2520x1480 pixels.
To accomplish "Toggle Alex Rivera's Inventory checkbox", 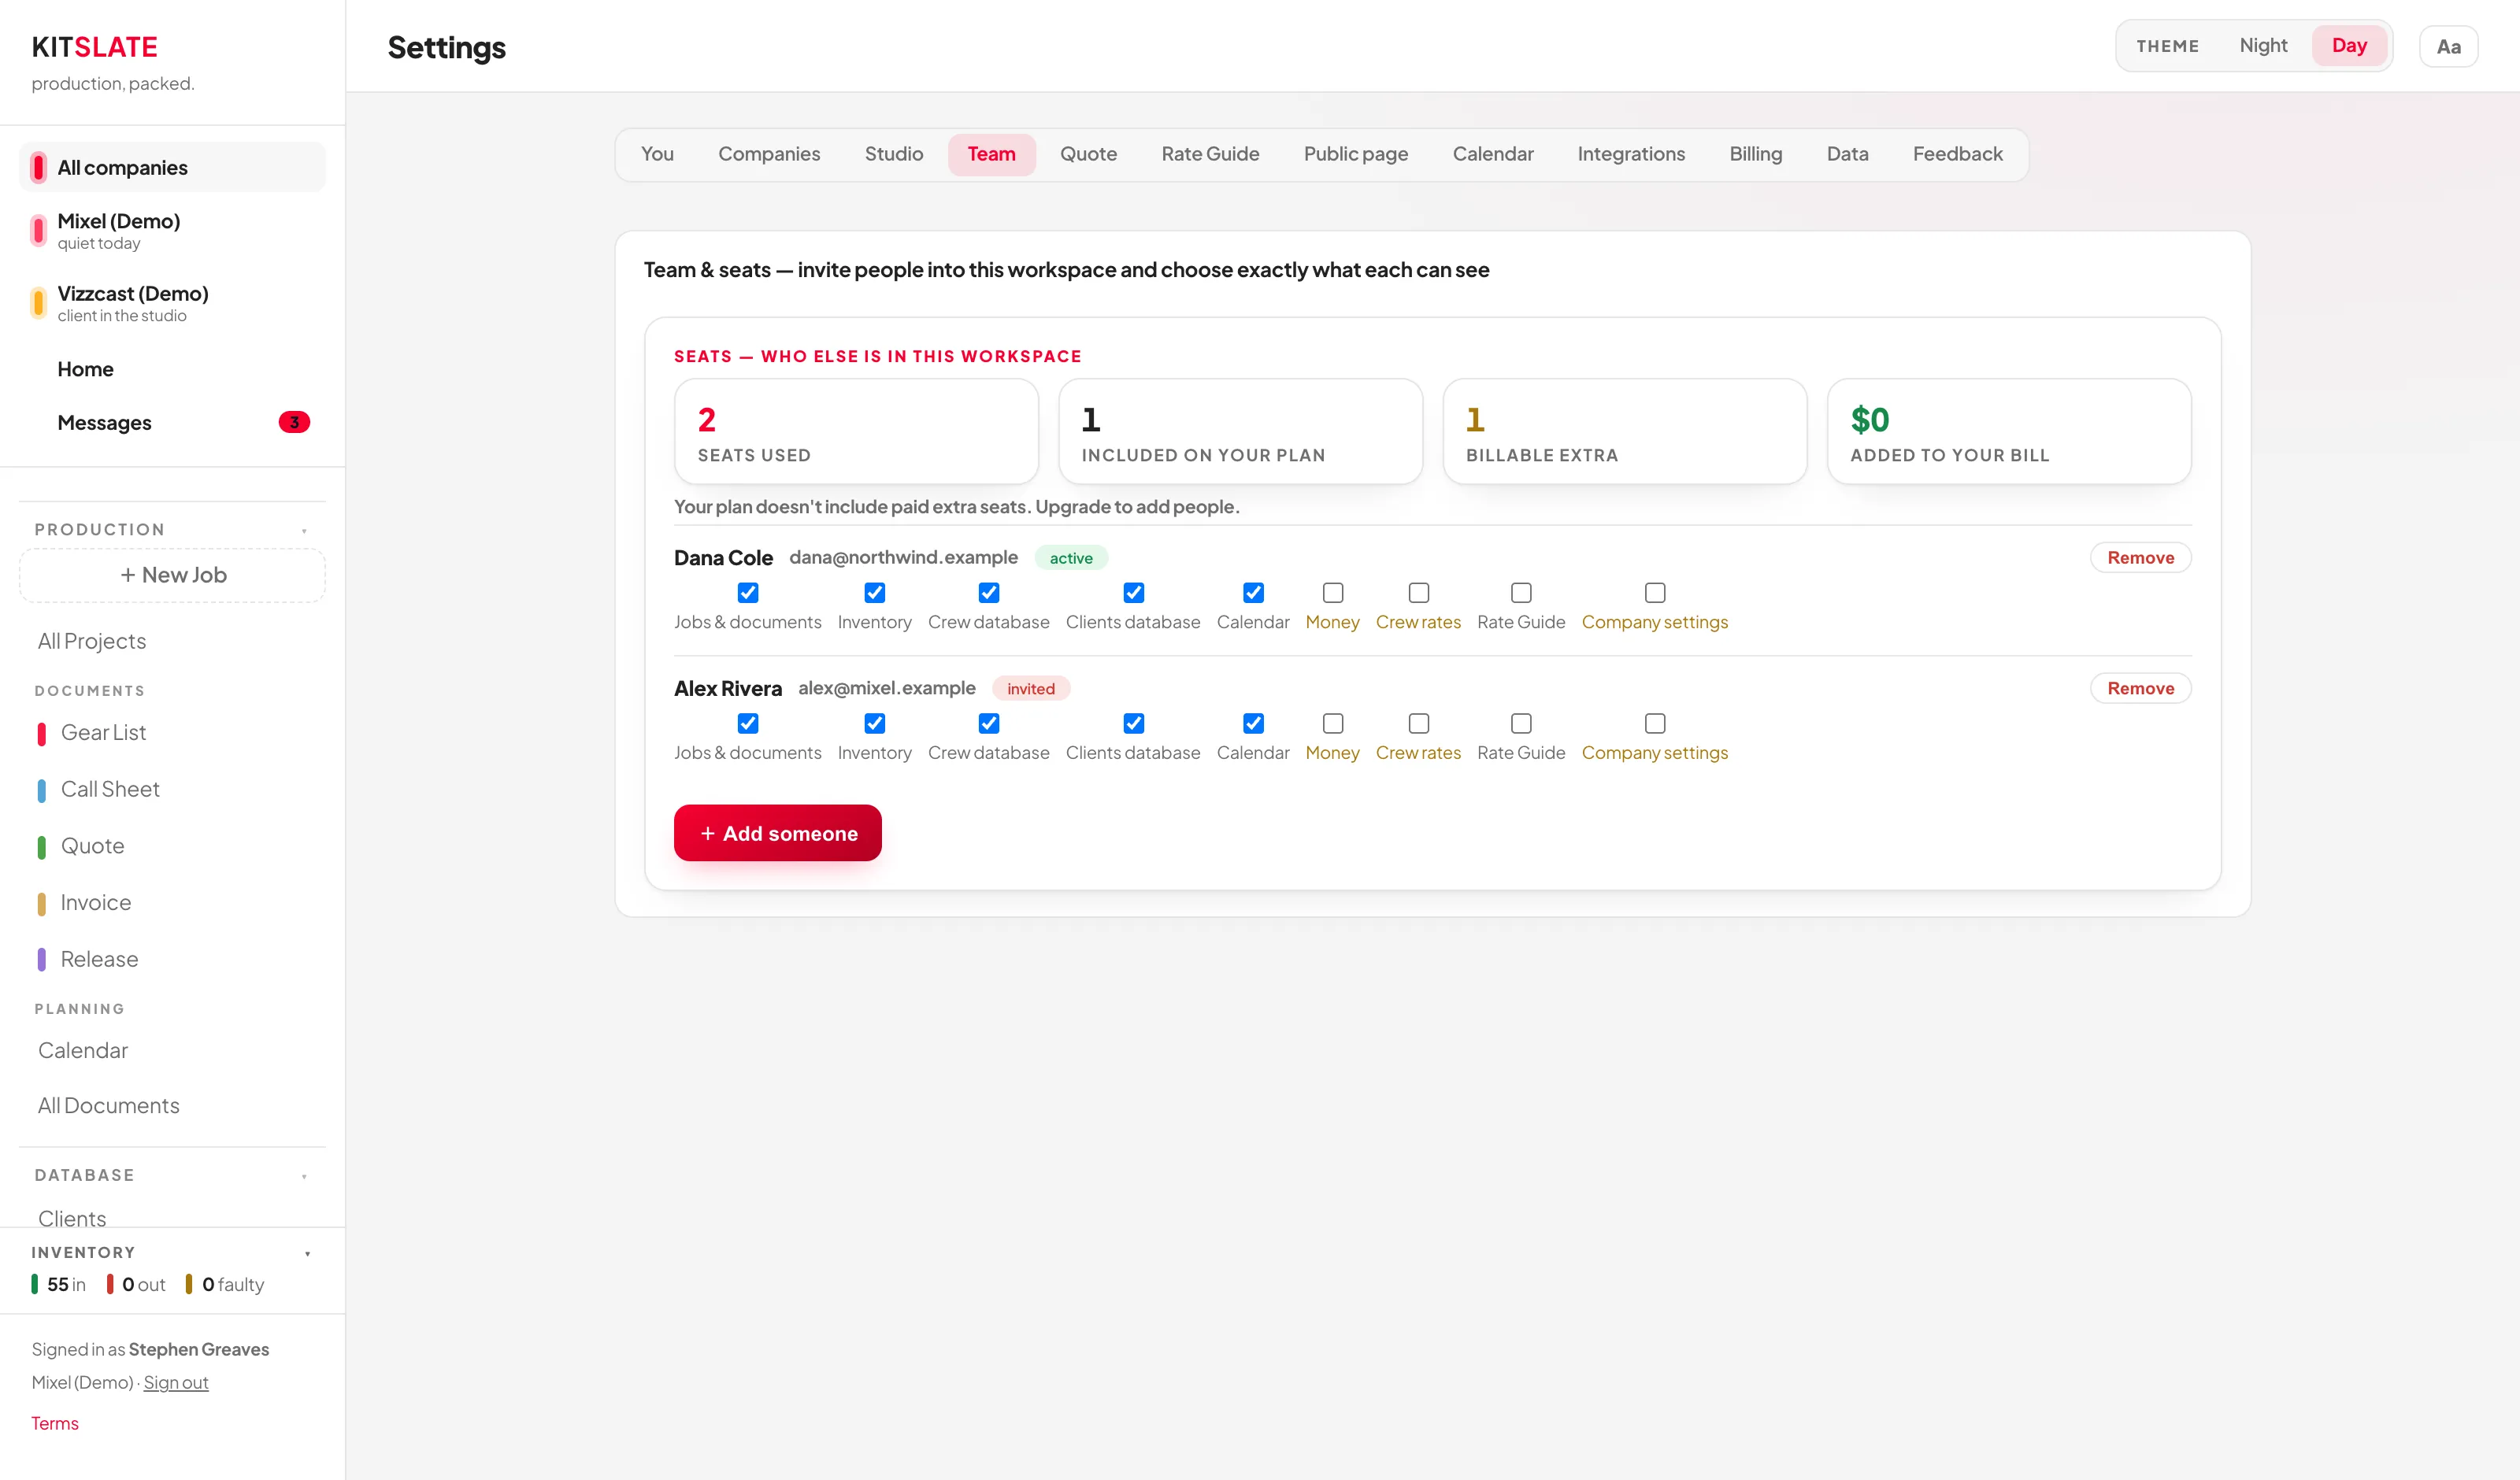I will click(875, 723).
